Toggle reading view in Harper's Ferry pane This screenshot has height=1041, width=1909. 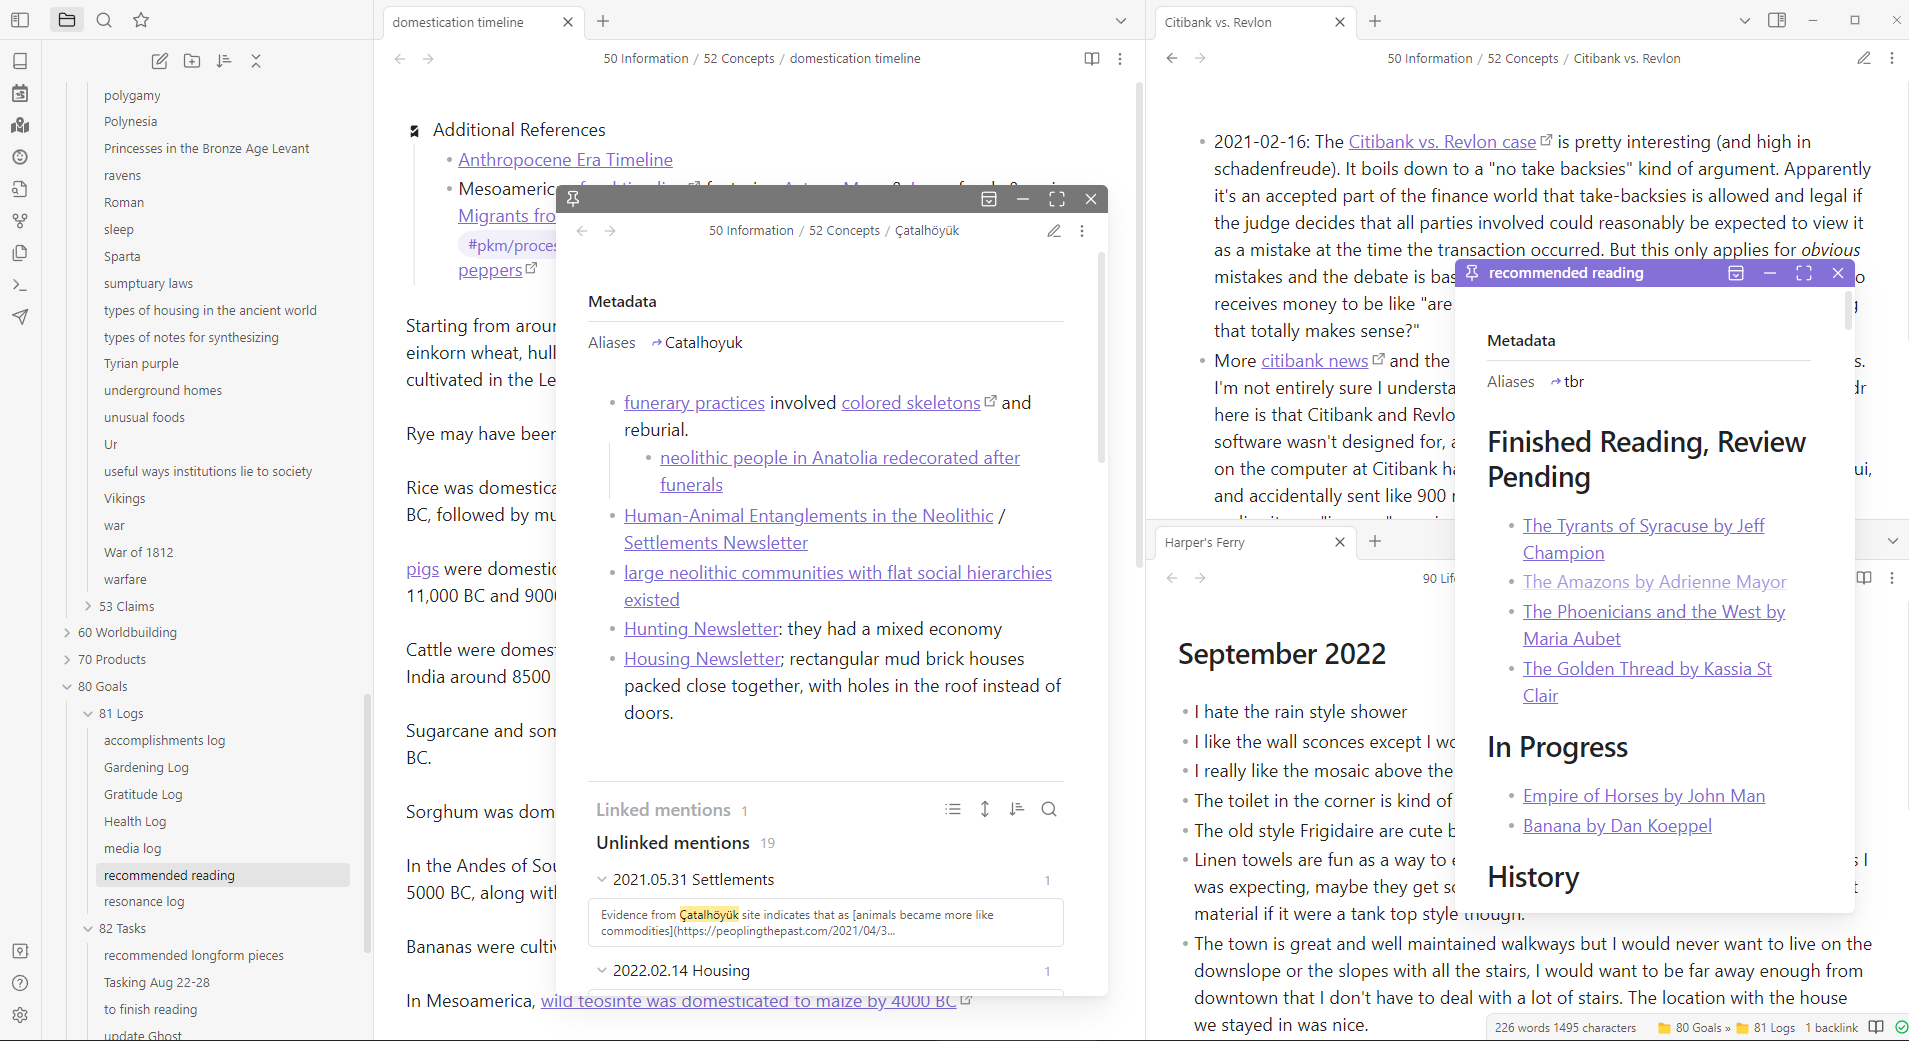pyautogui.click(x=1864, y=578)
